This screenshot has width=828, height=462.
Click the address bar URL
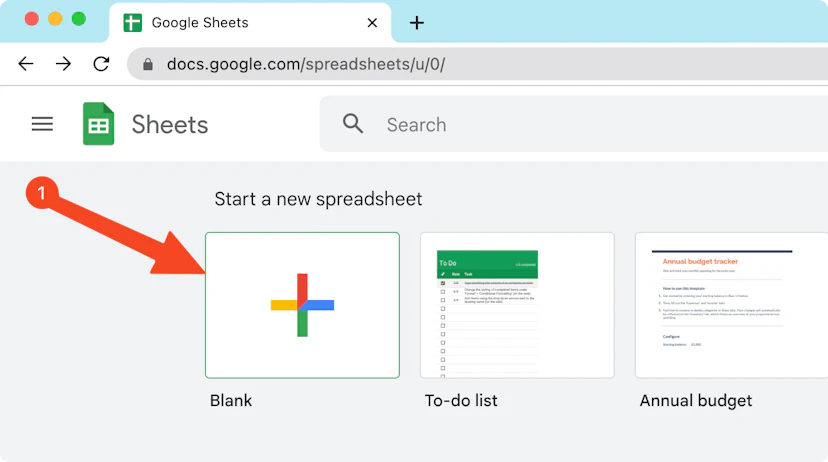point(306,64)
